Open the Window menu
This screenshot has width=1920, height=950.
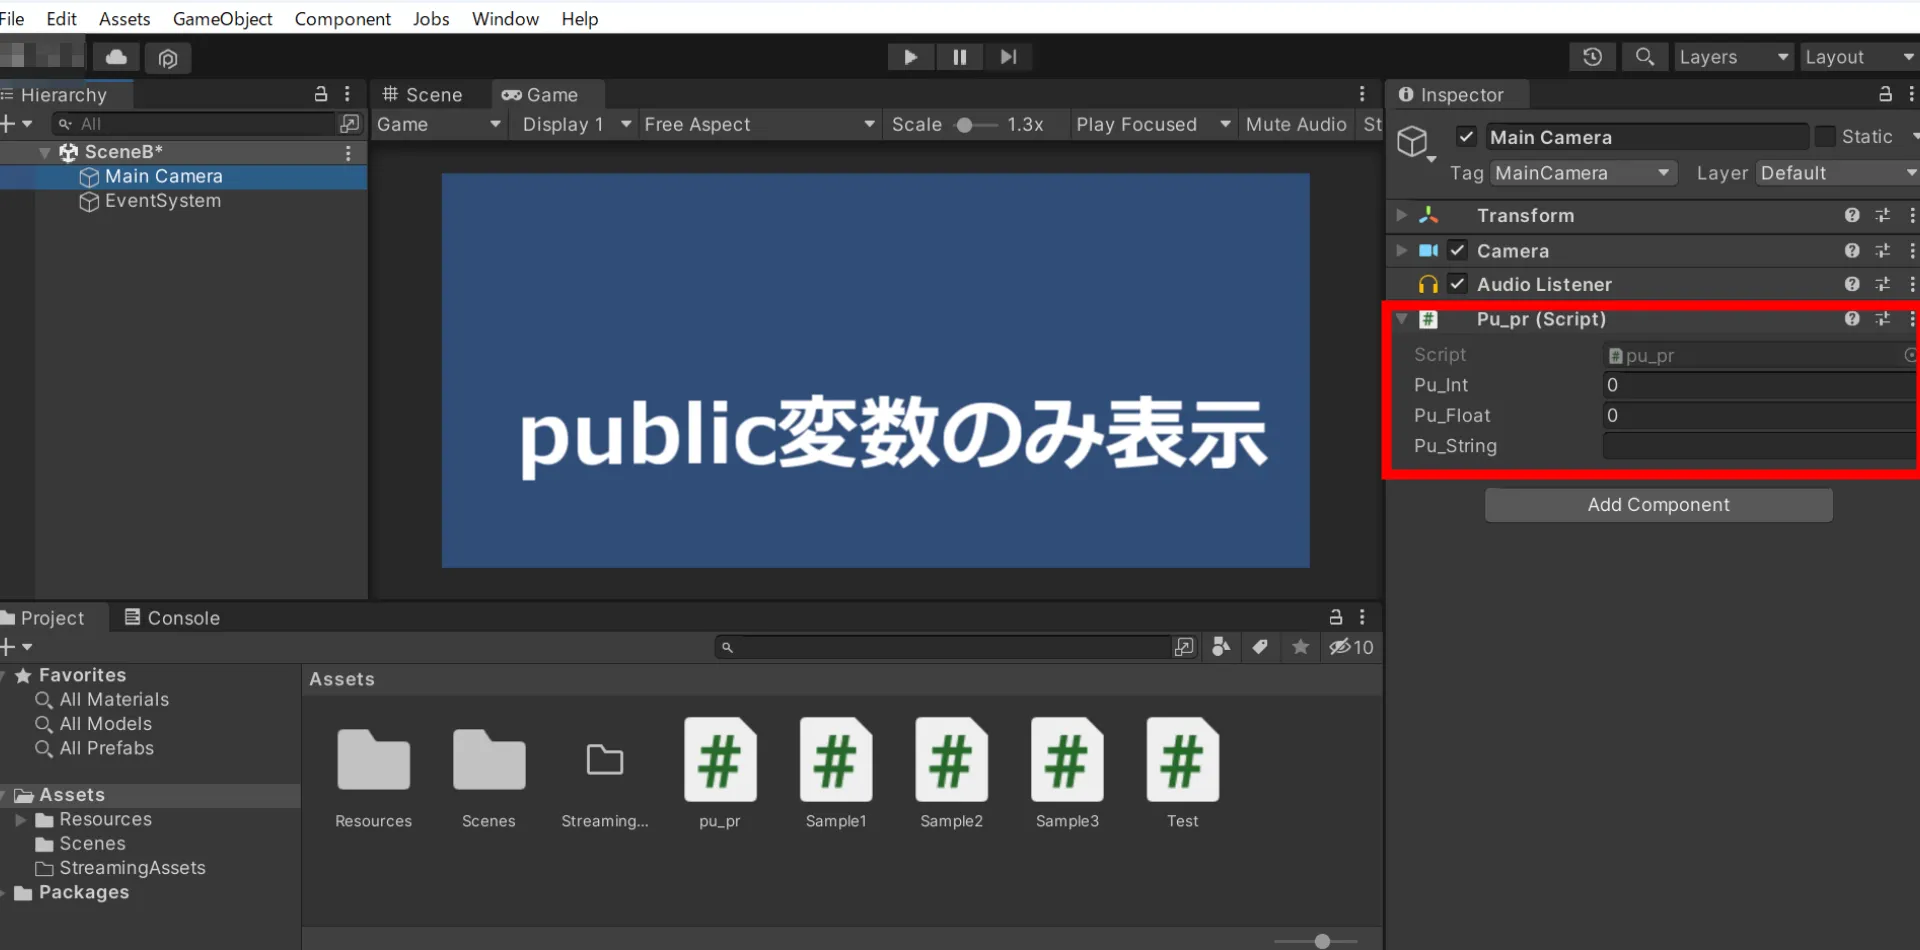(505, 18)
